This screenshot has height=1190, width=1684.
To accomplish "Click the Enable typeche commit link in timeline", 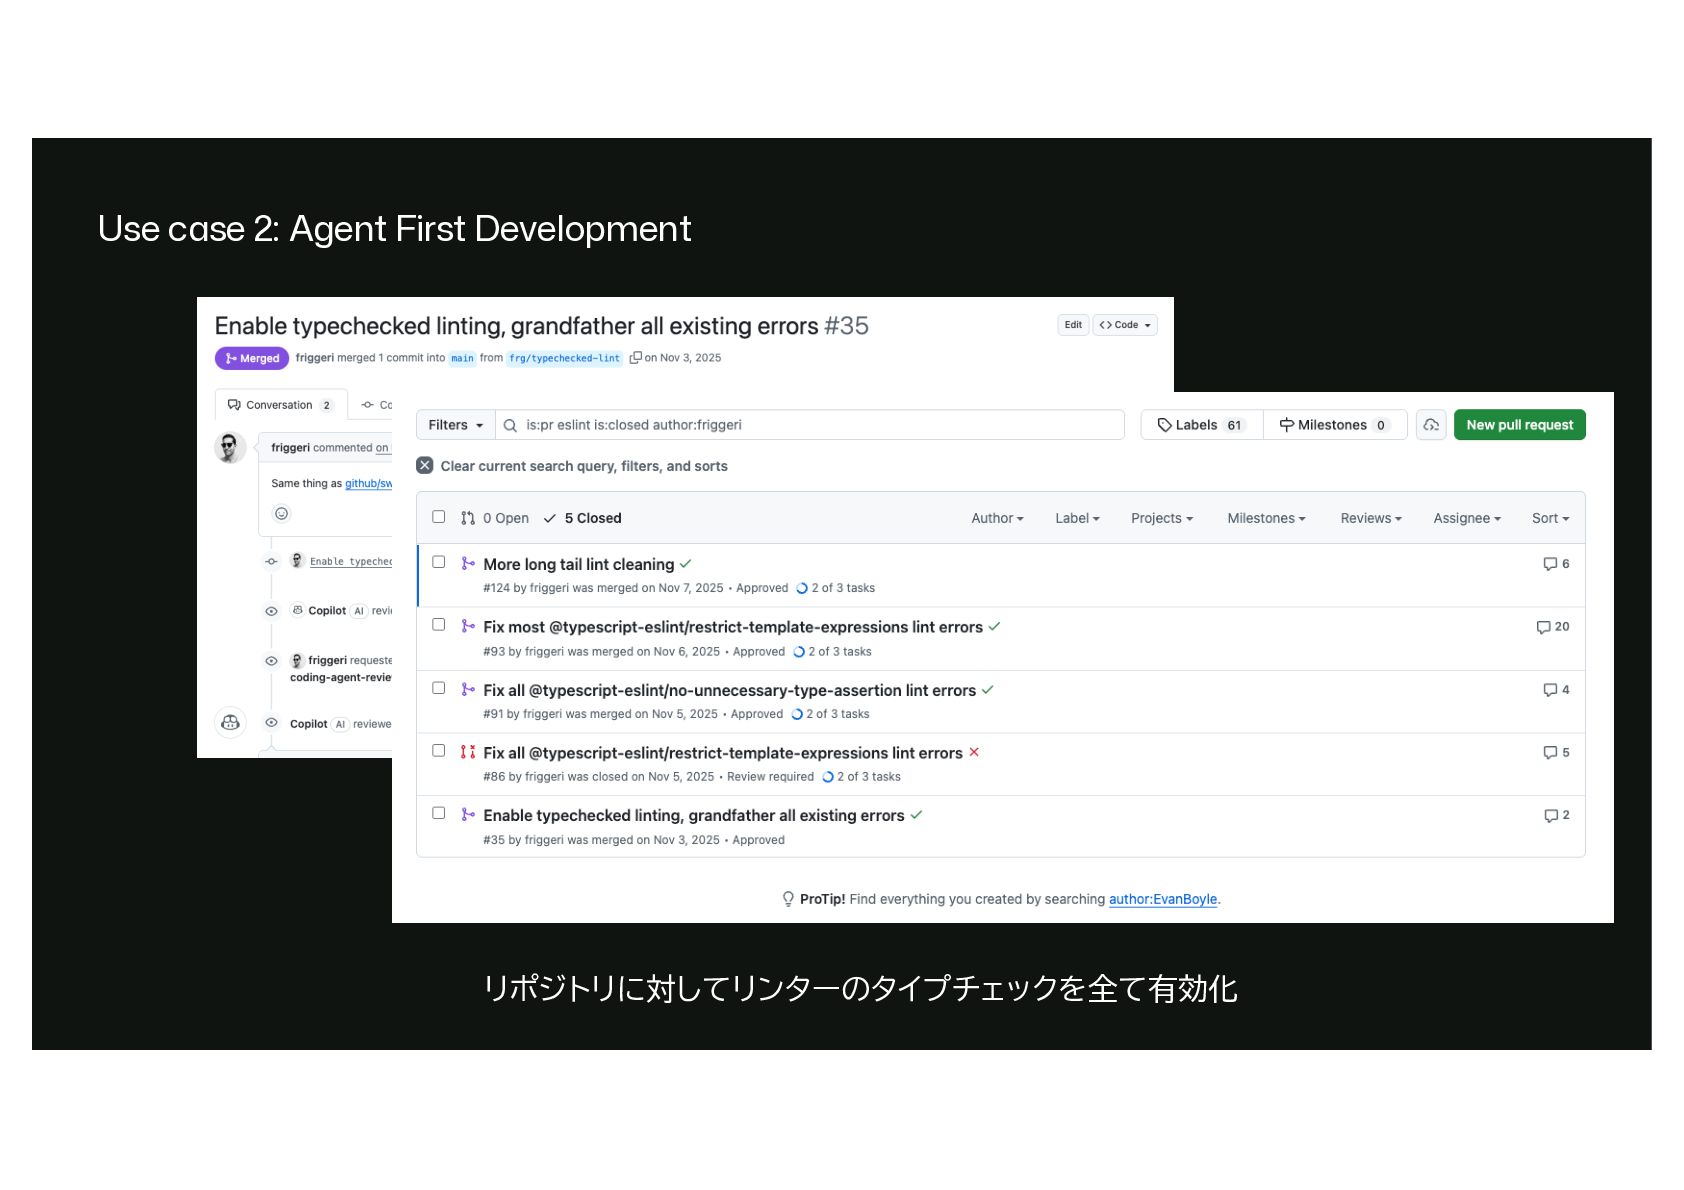I will (351, 561).
